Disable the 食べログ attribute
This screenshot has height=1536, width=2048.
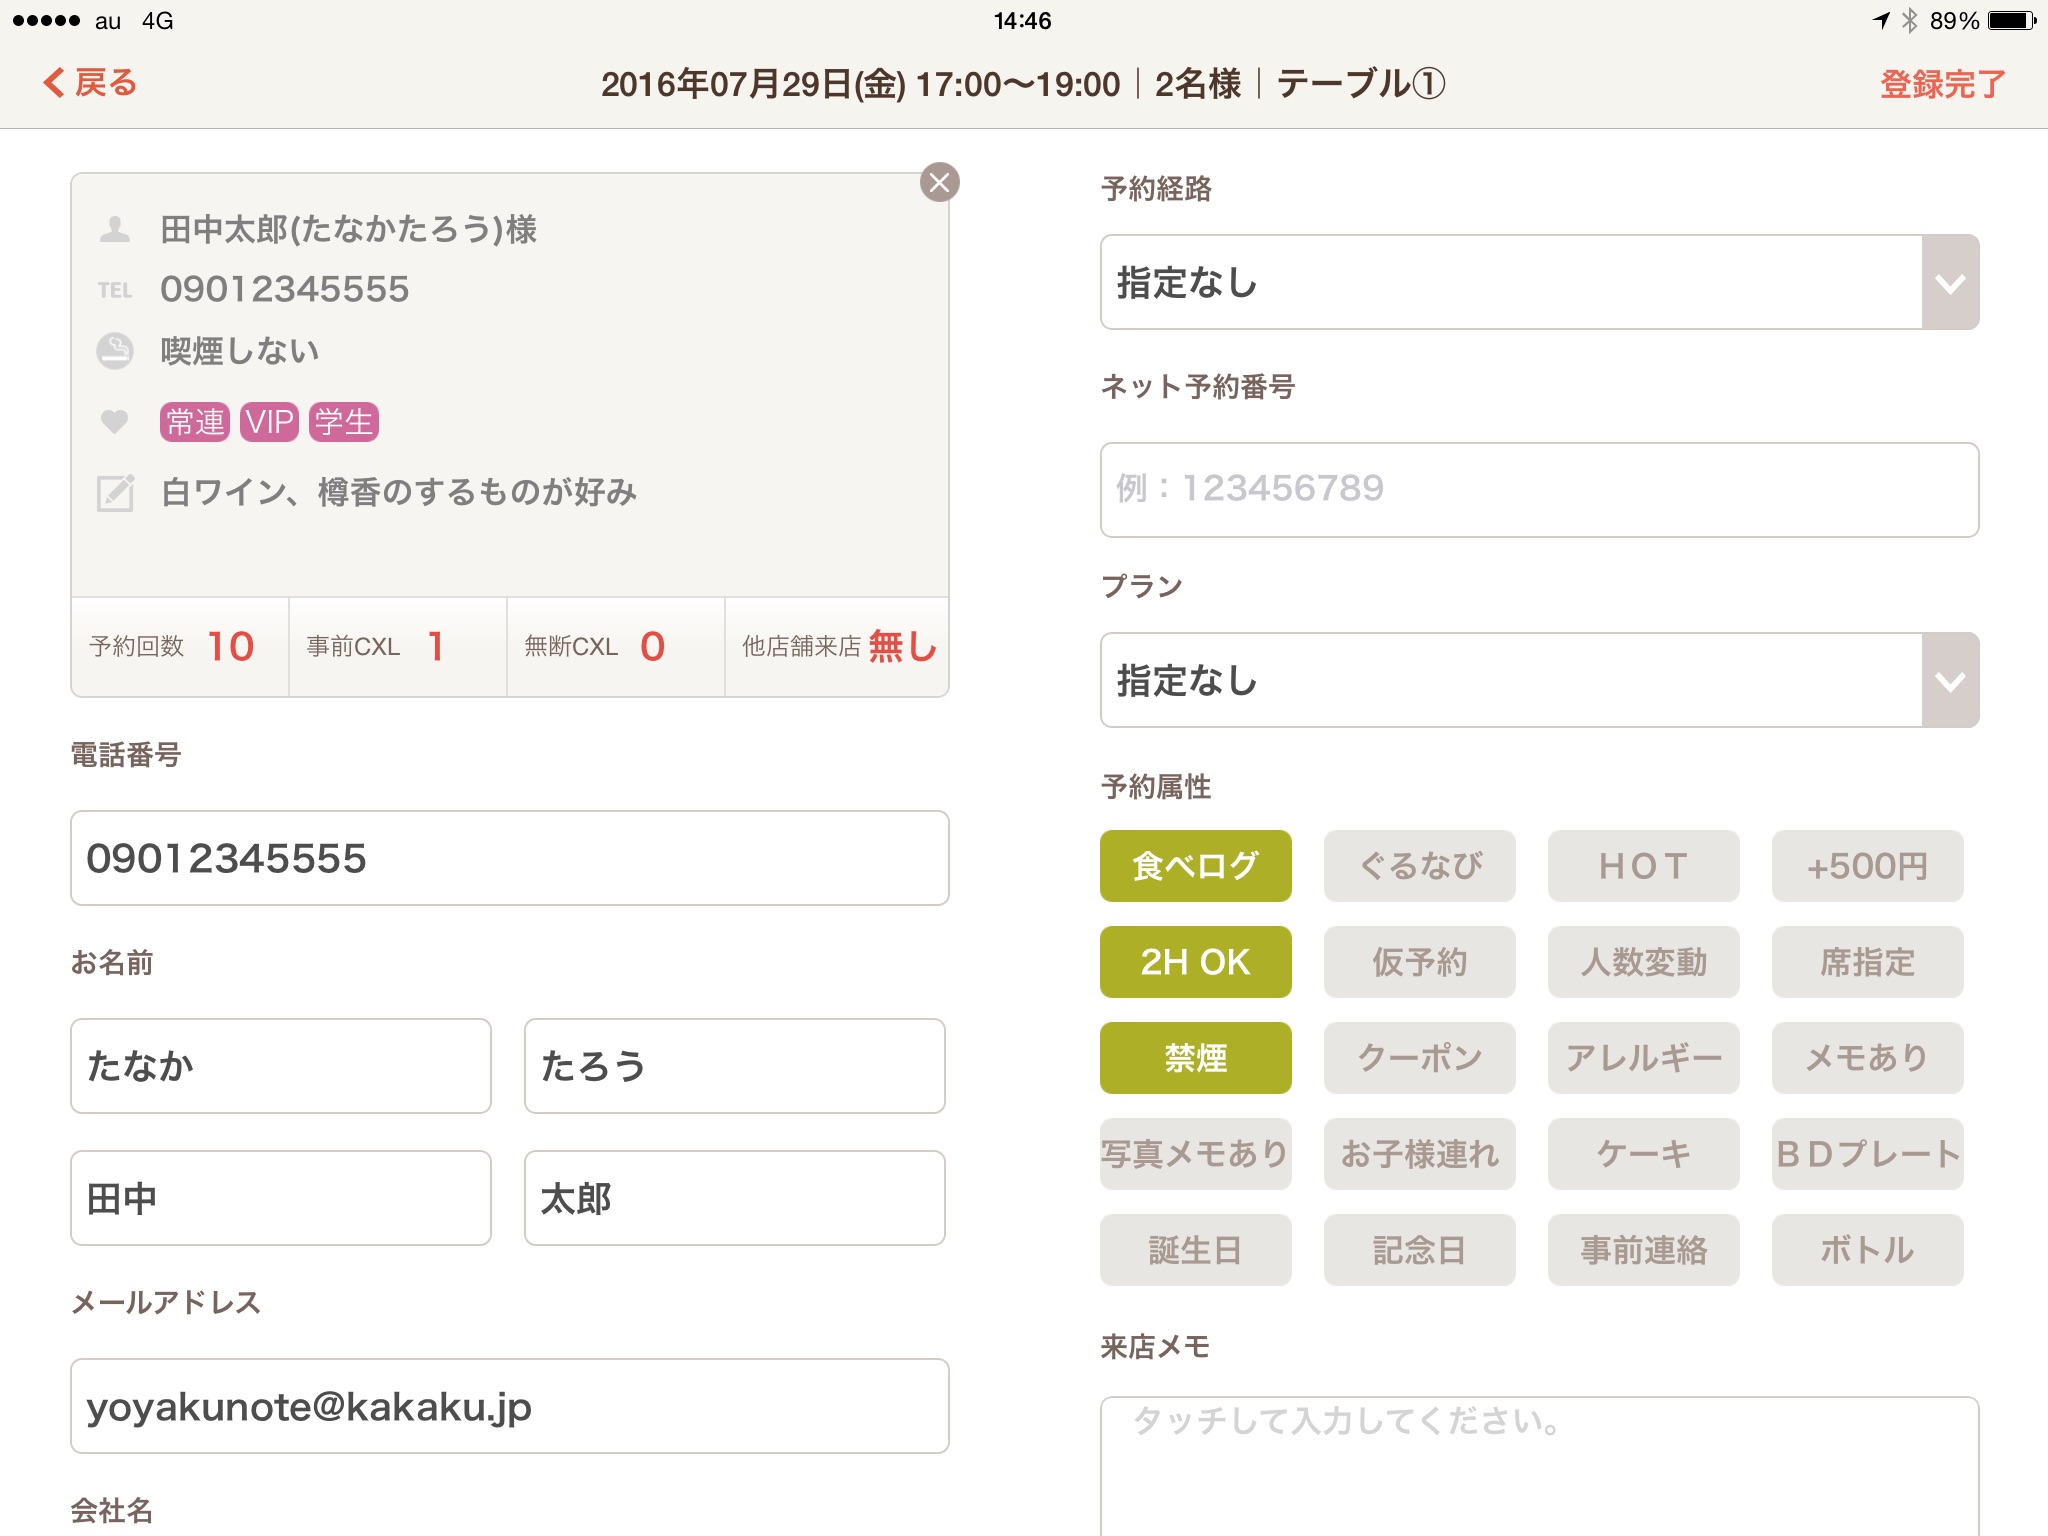tap(1196, 866)
